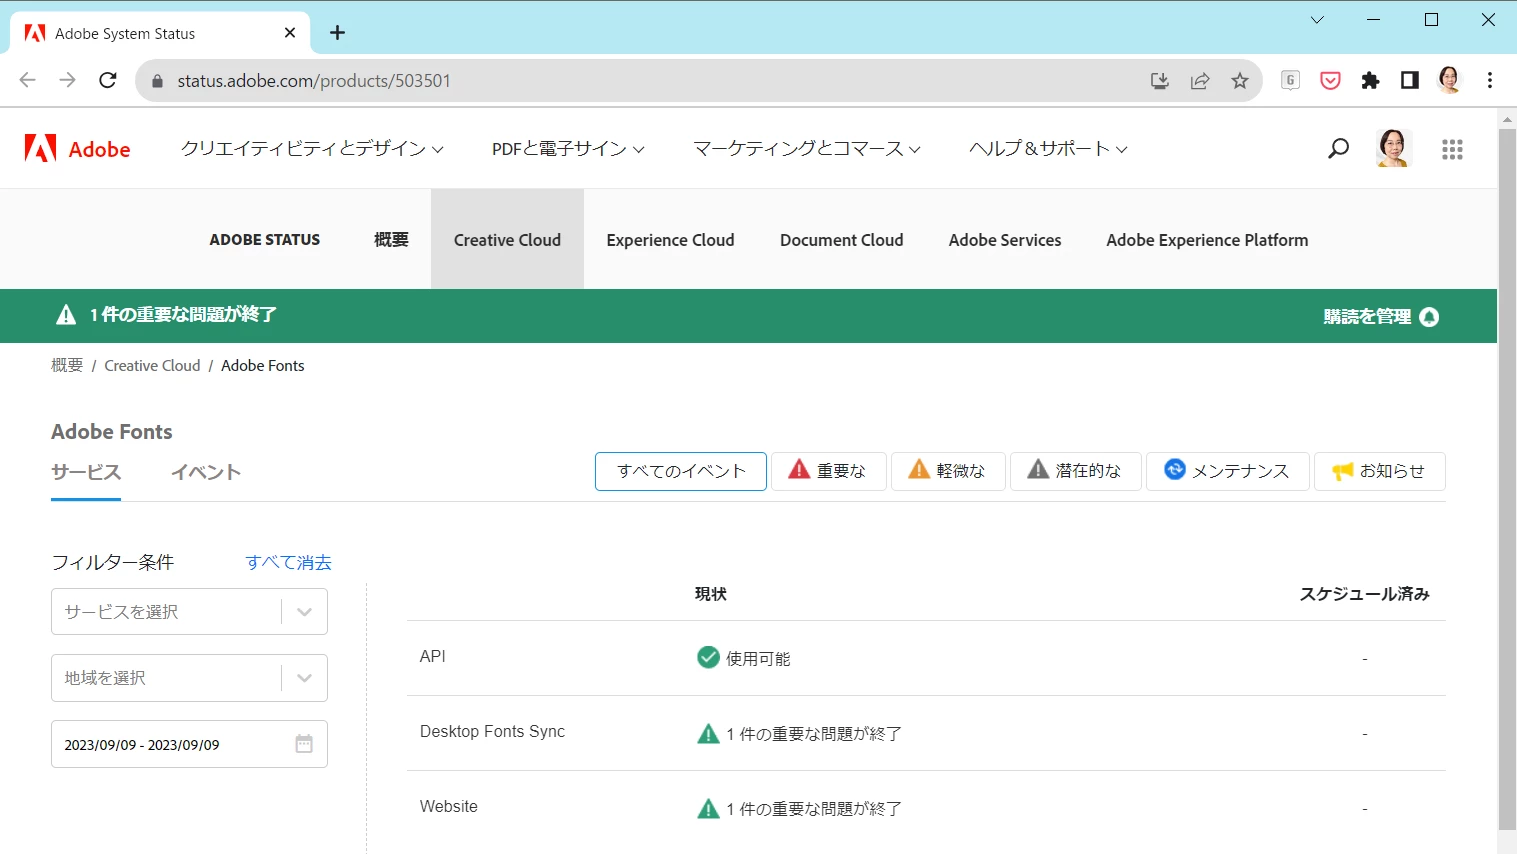The image size is (1517, 854).
Task: Select the すべてのイベント filter button
Action: pyautogui.click(x=681, y=471)
